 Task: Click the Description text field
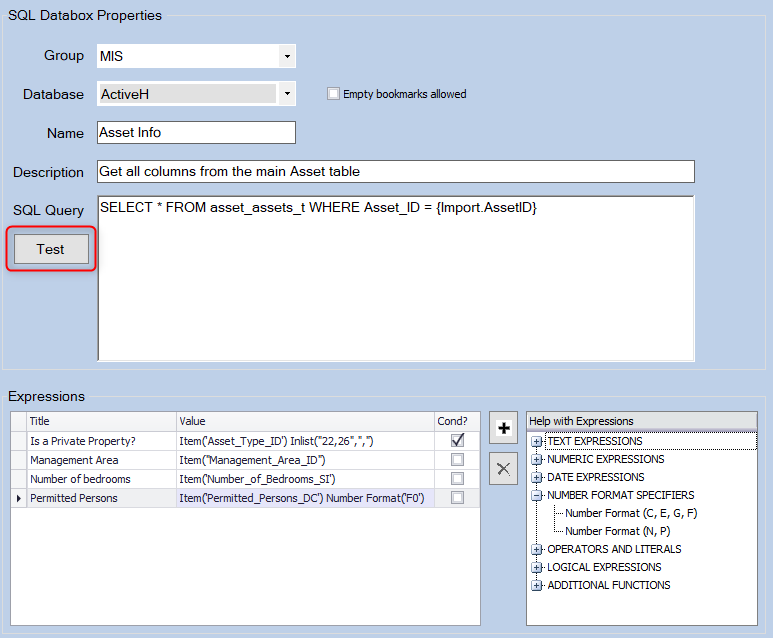tap(395, 171)
